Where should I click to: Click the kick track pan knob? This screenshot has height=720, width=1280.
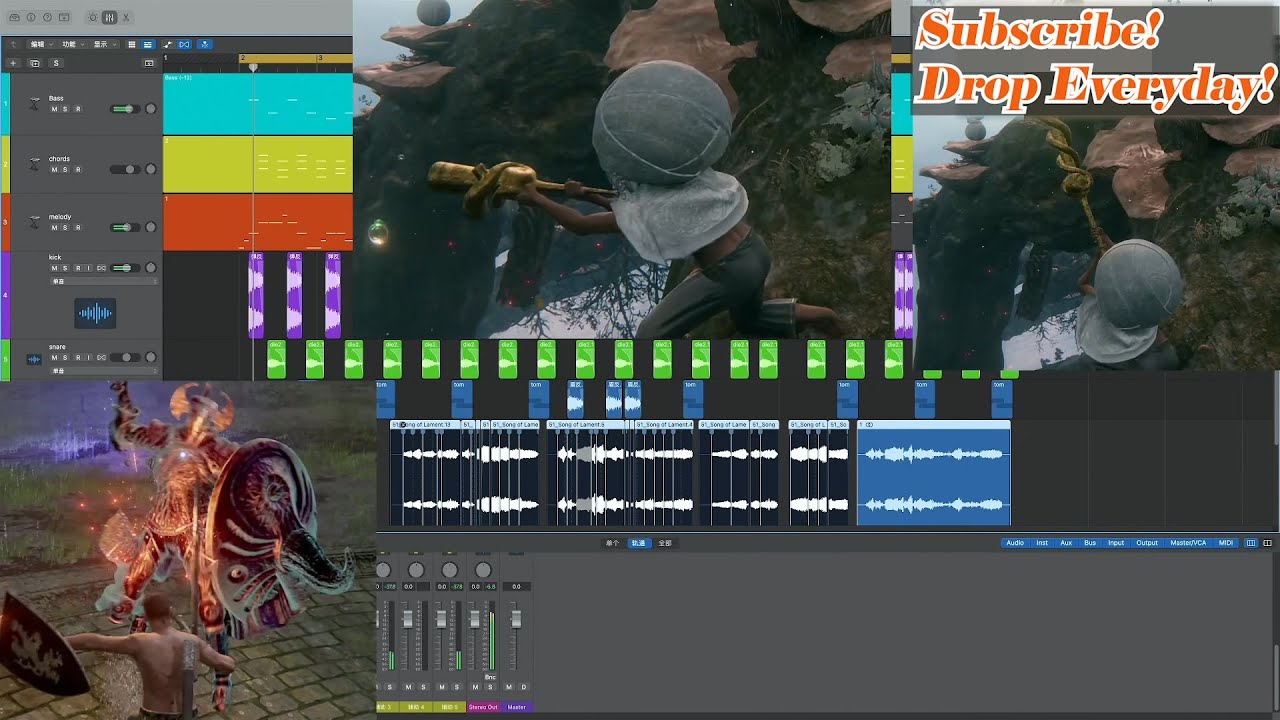[x=151, y=268]
